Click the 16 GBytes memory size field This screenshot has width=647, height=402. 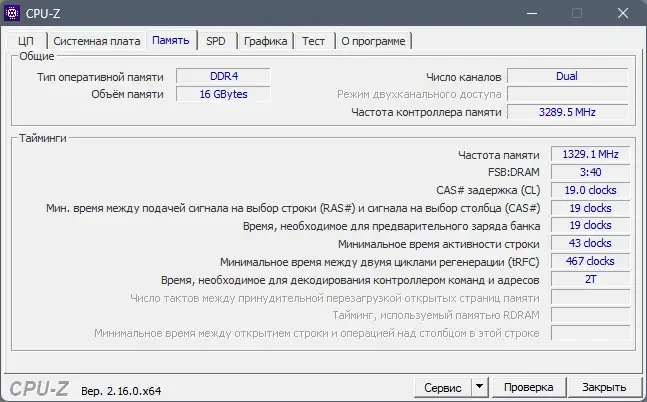(223, 94)
